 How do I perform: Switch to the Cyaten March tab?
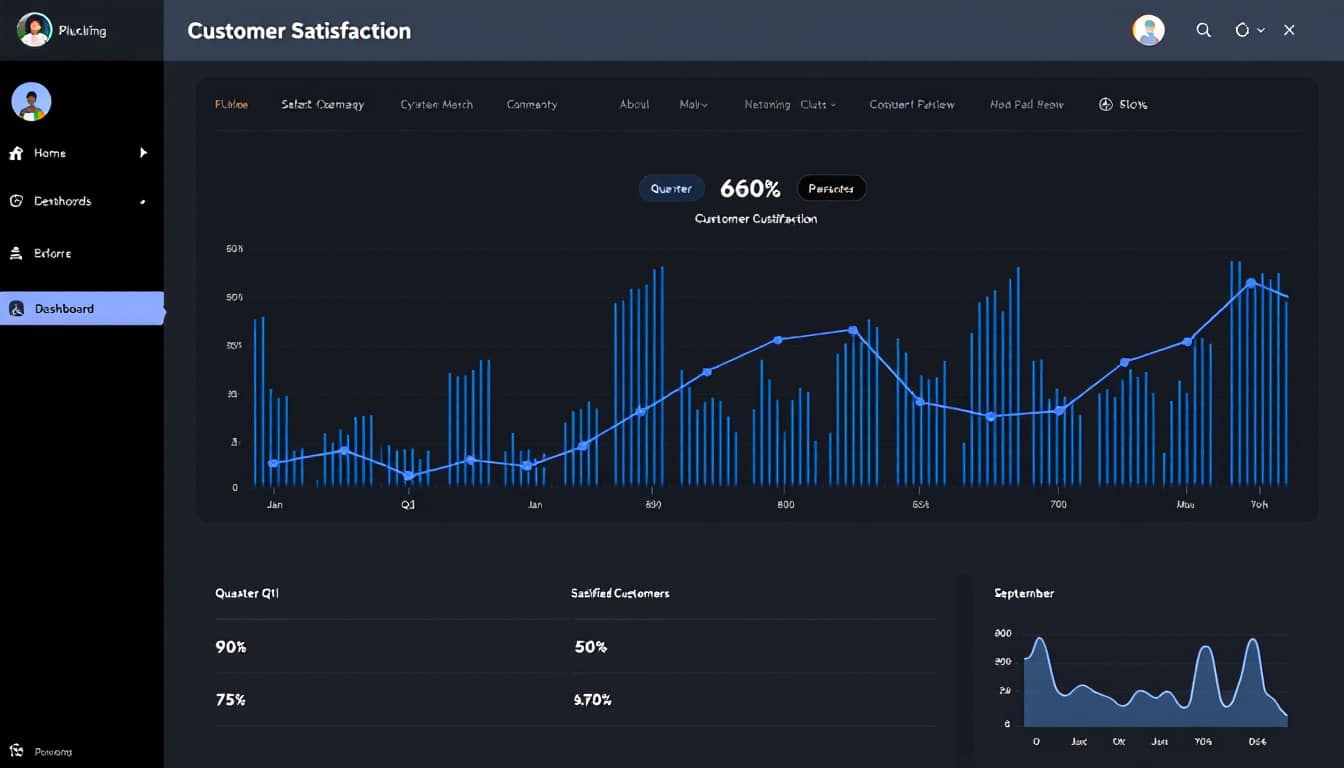coord(436,104)
